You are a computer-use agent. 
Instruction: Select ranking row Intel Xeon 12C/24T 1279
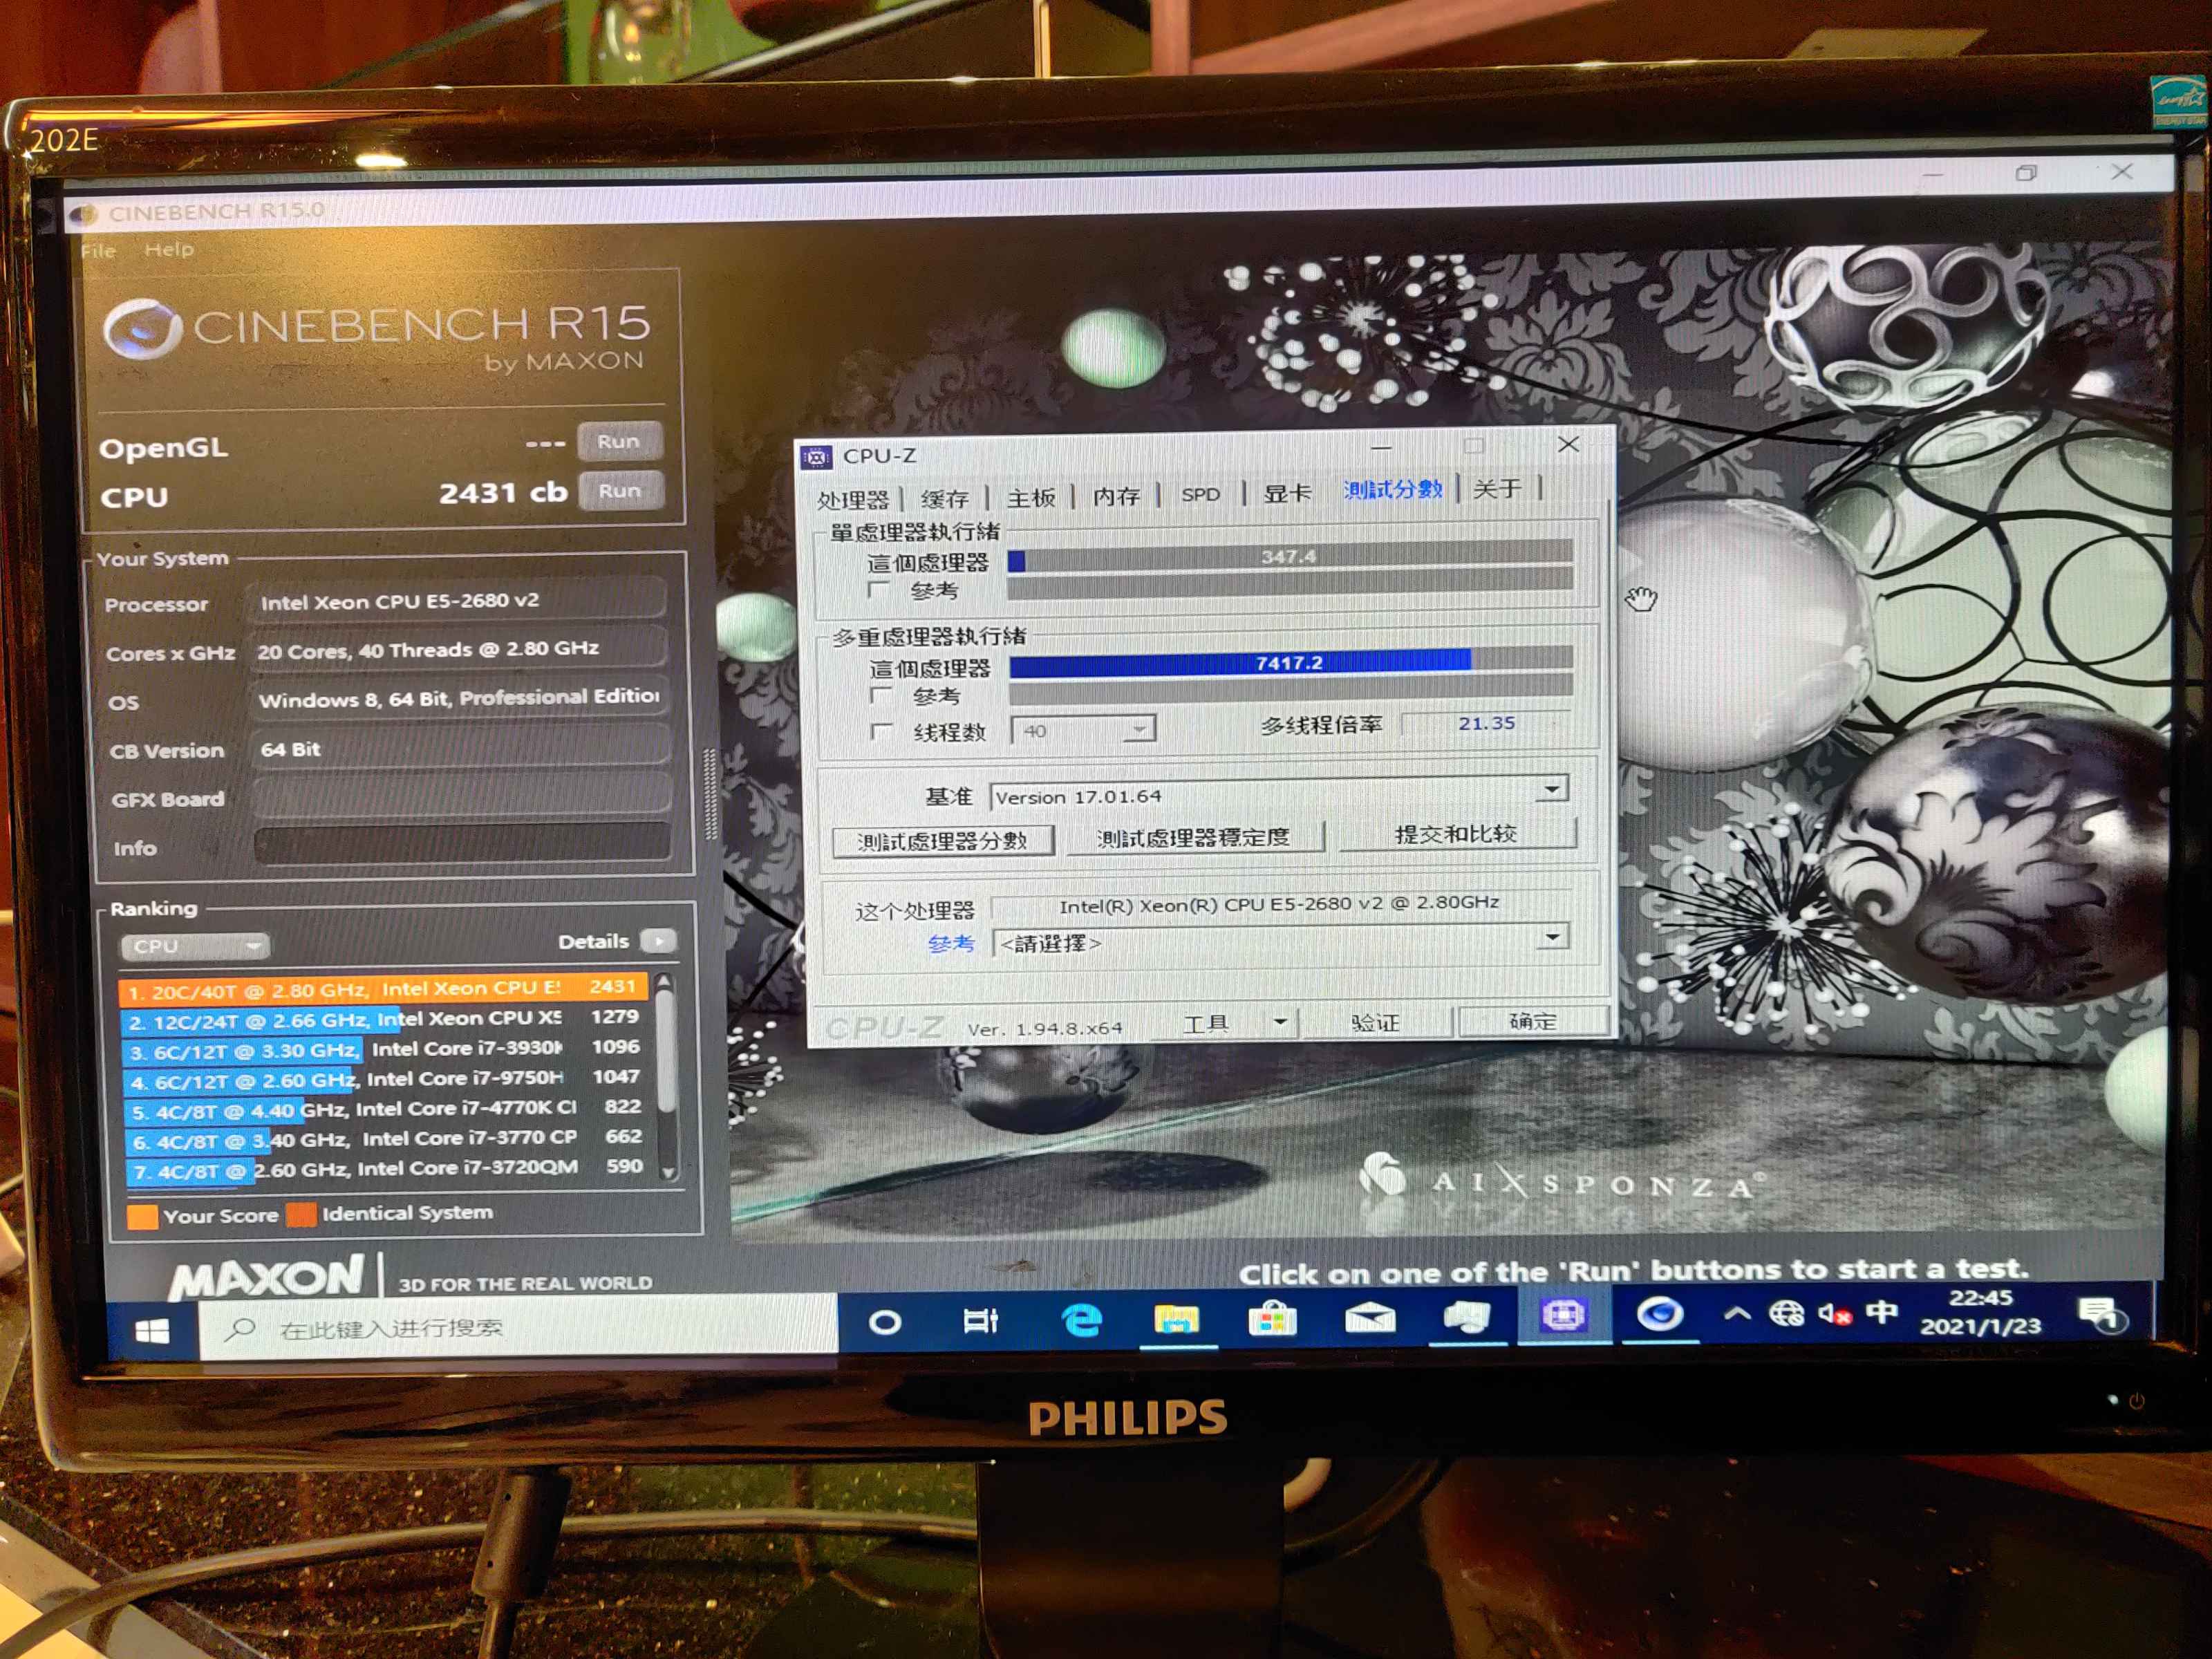point(383,1019)
